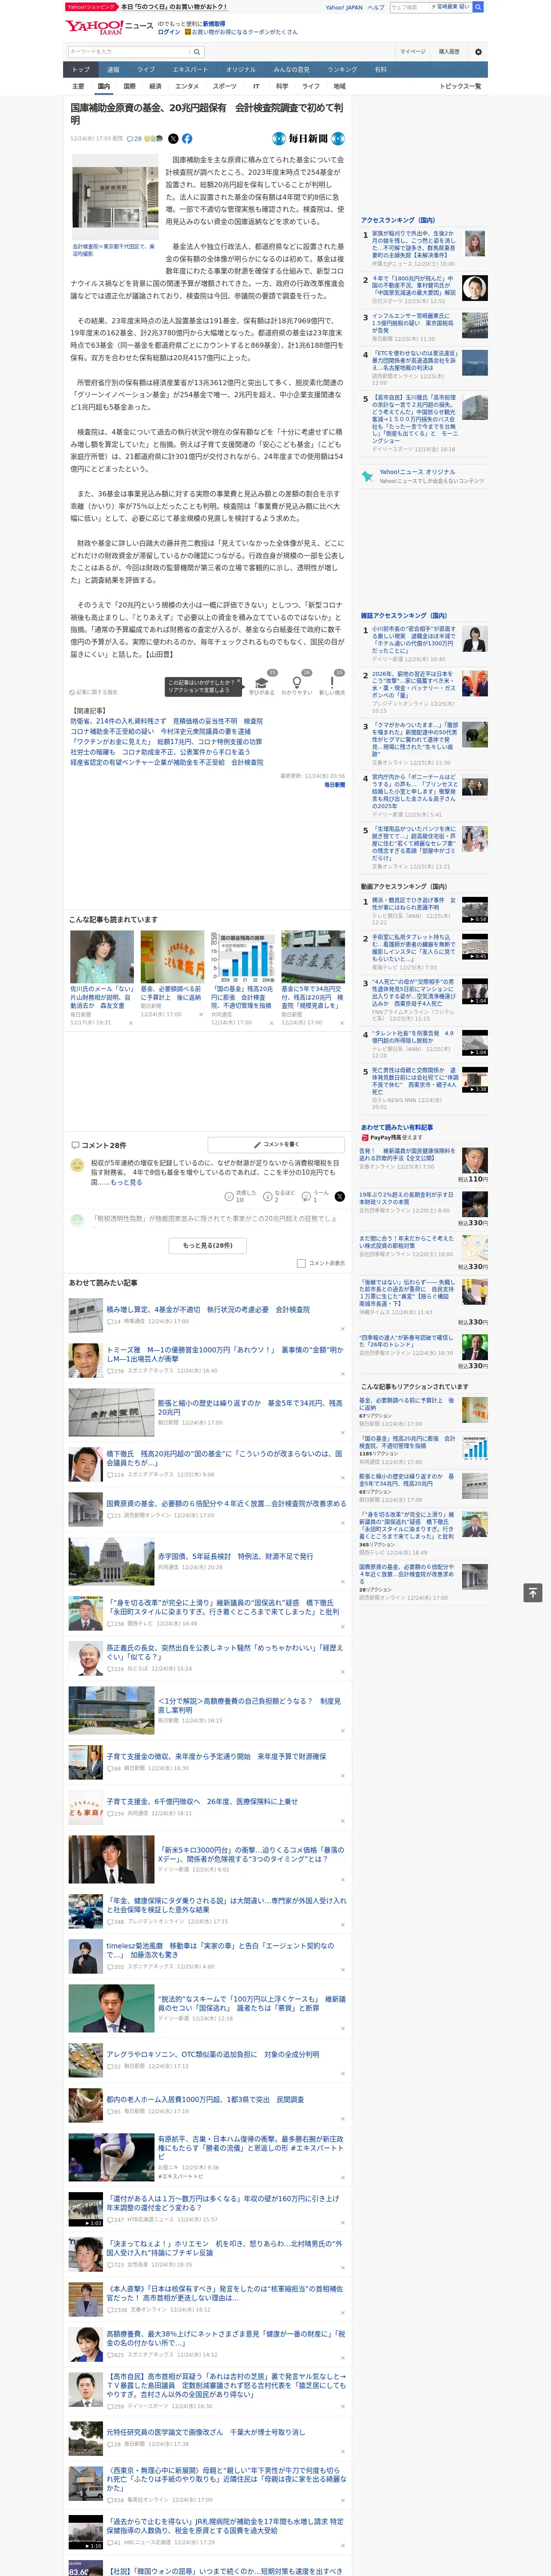This screenshot has width=551, height=2576.
Task: Open the エキスパート tab
Action: [x=190, y=70]
